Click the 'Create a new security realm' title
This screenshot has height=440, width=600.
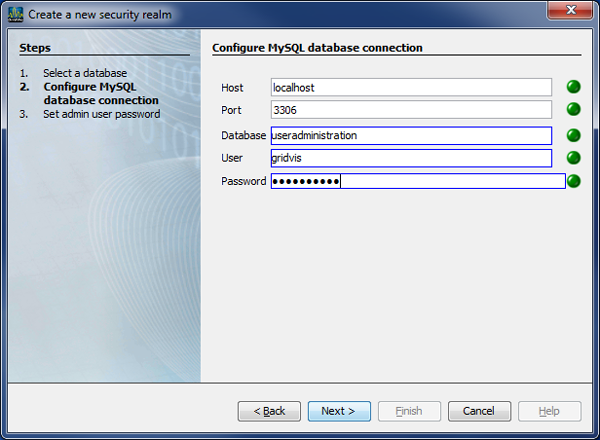coord(100,15)
